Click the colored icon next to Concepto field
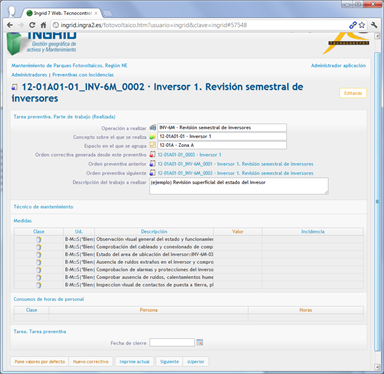Viewport: 384px width, 374px height. click(x=153, y=137)
